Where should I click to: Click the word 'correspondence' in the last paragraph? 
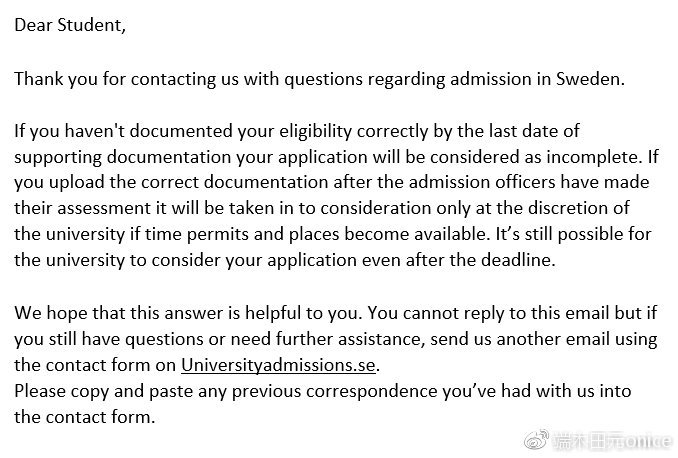pos(371,391)
